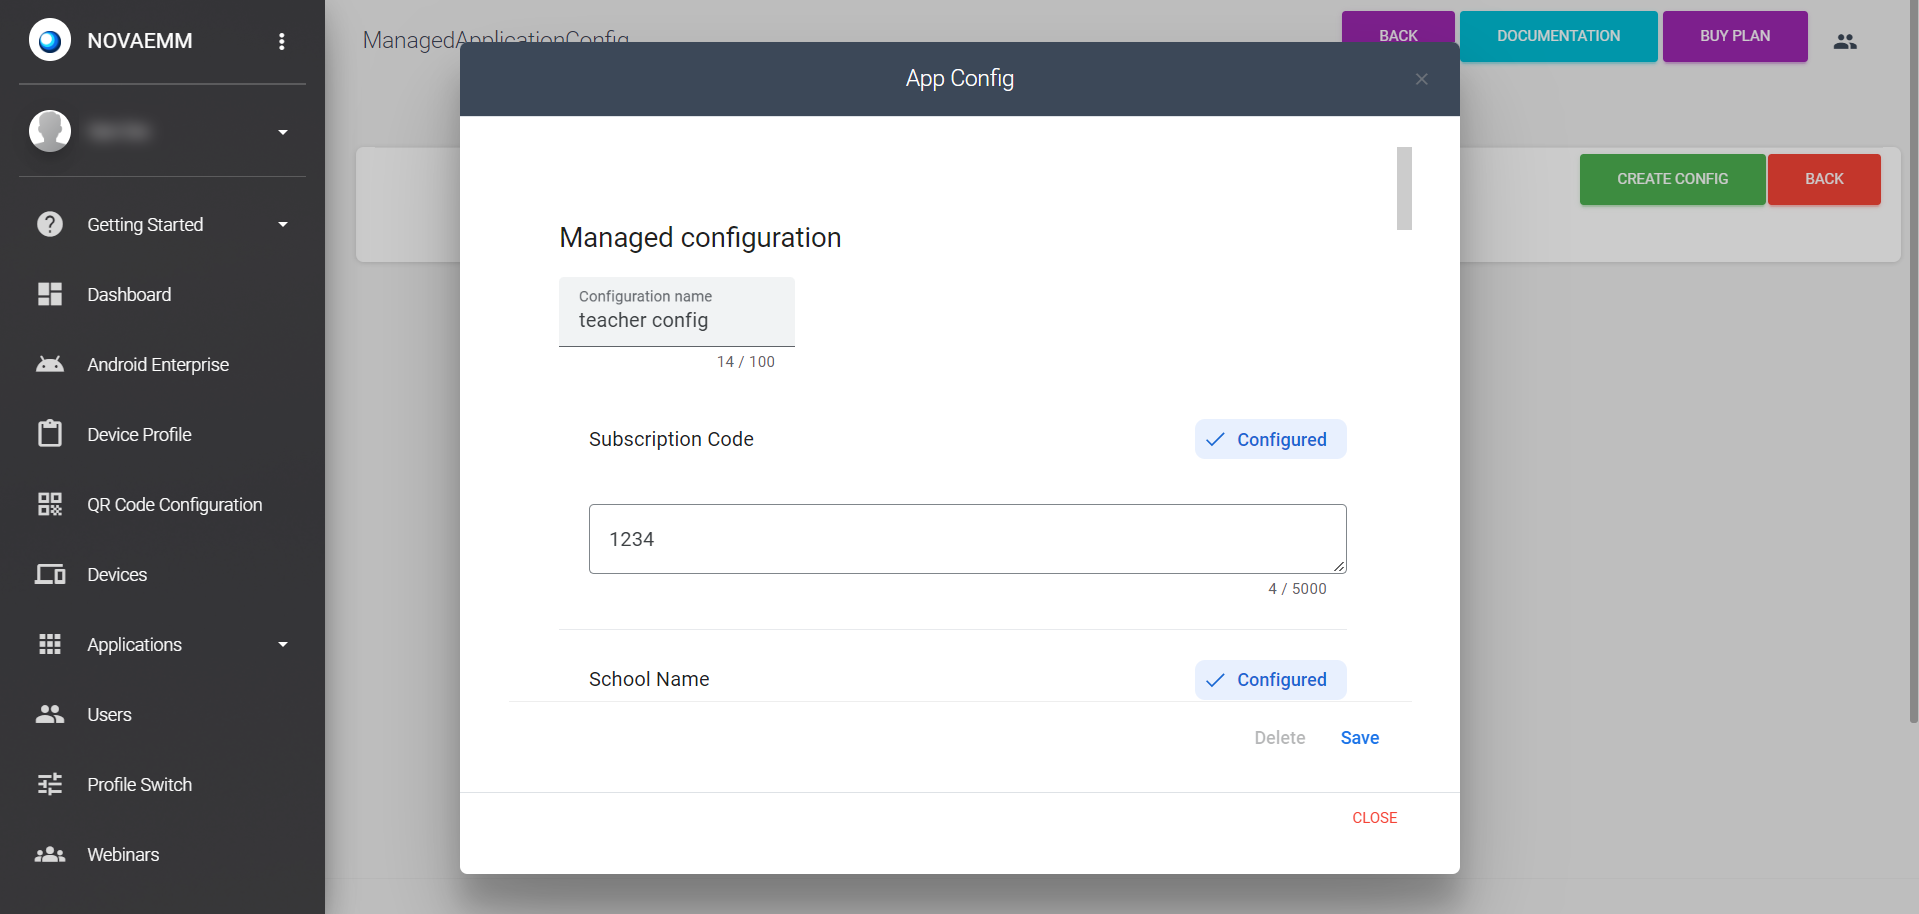
Task: Click the School Name label
Action: point(649,679)
